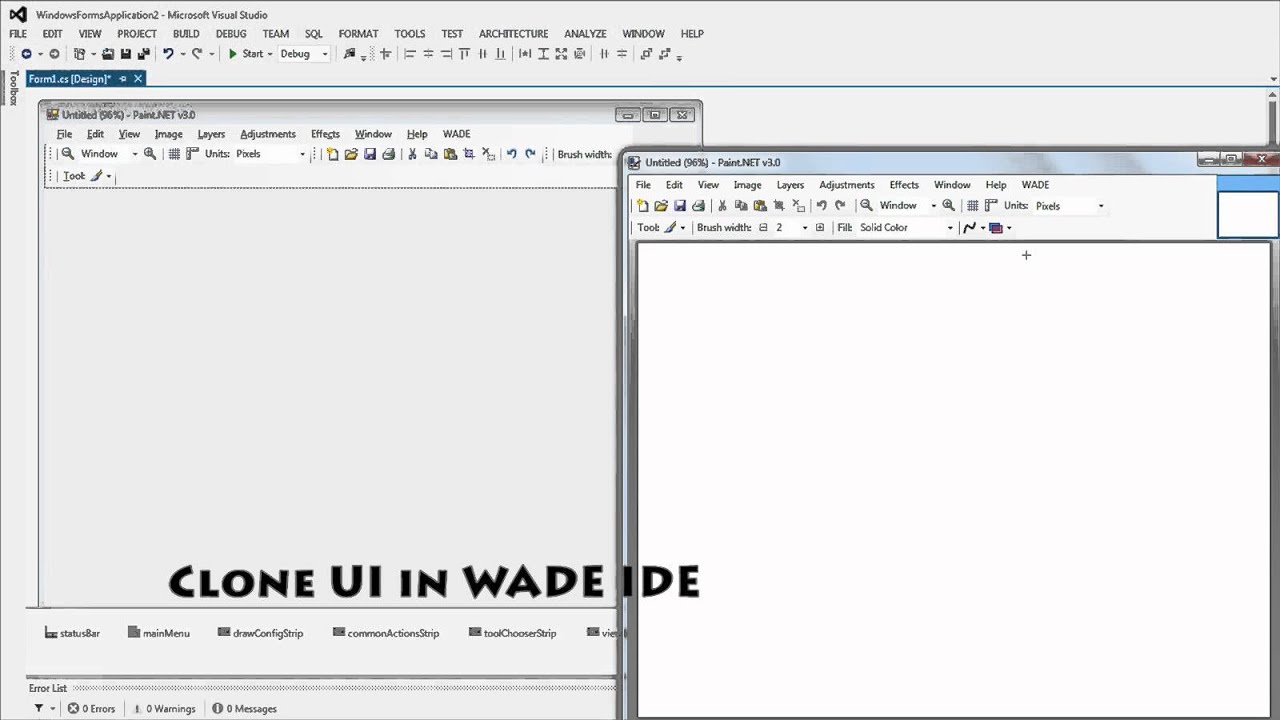1280x720 pixels.
Task: Click Open folder icon in front Paint.NET window
Action: coord(661,206)
